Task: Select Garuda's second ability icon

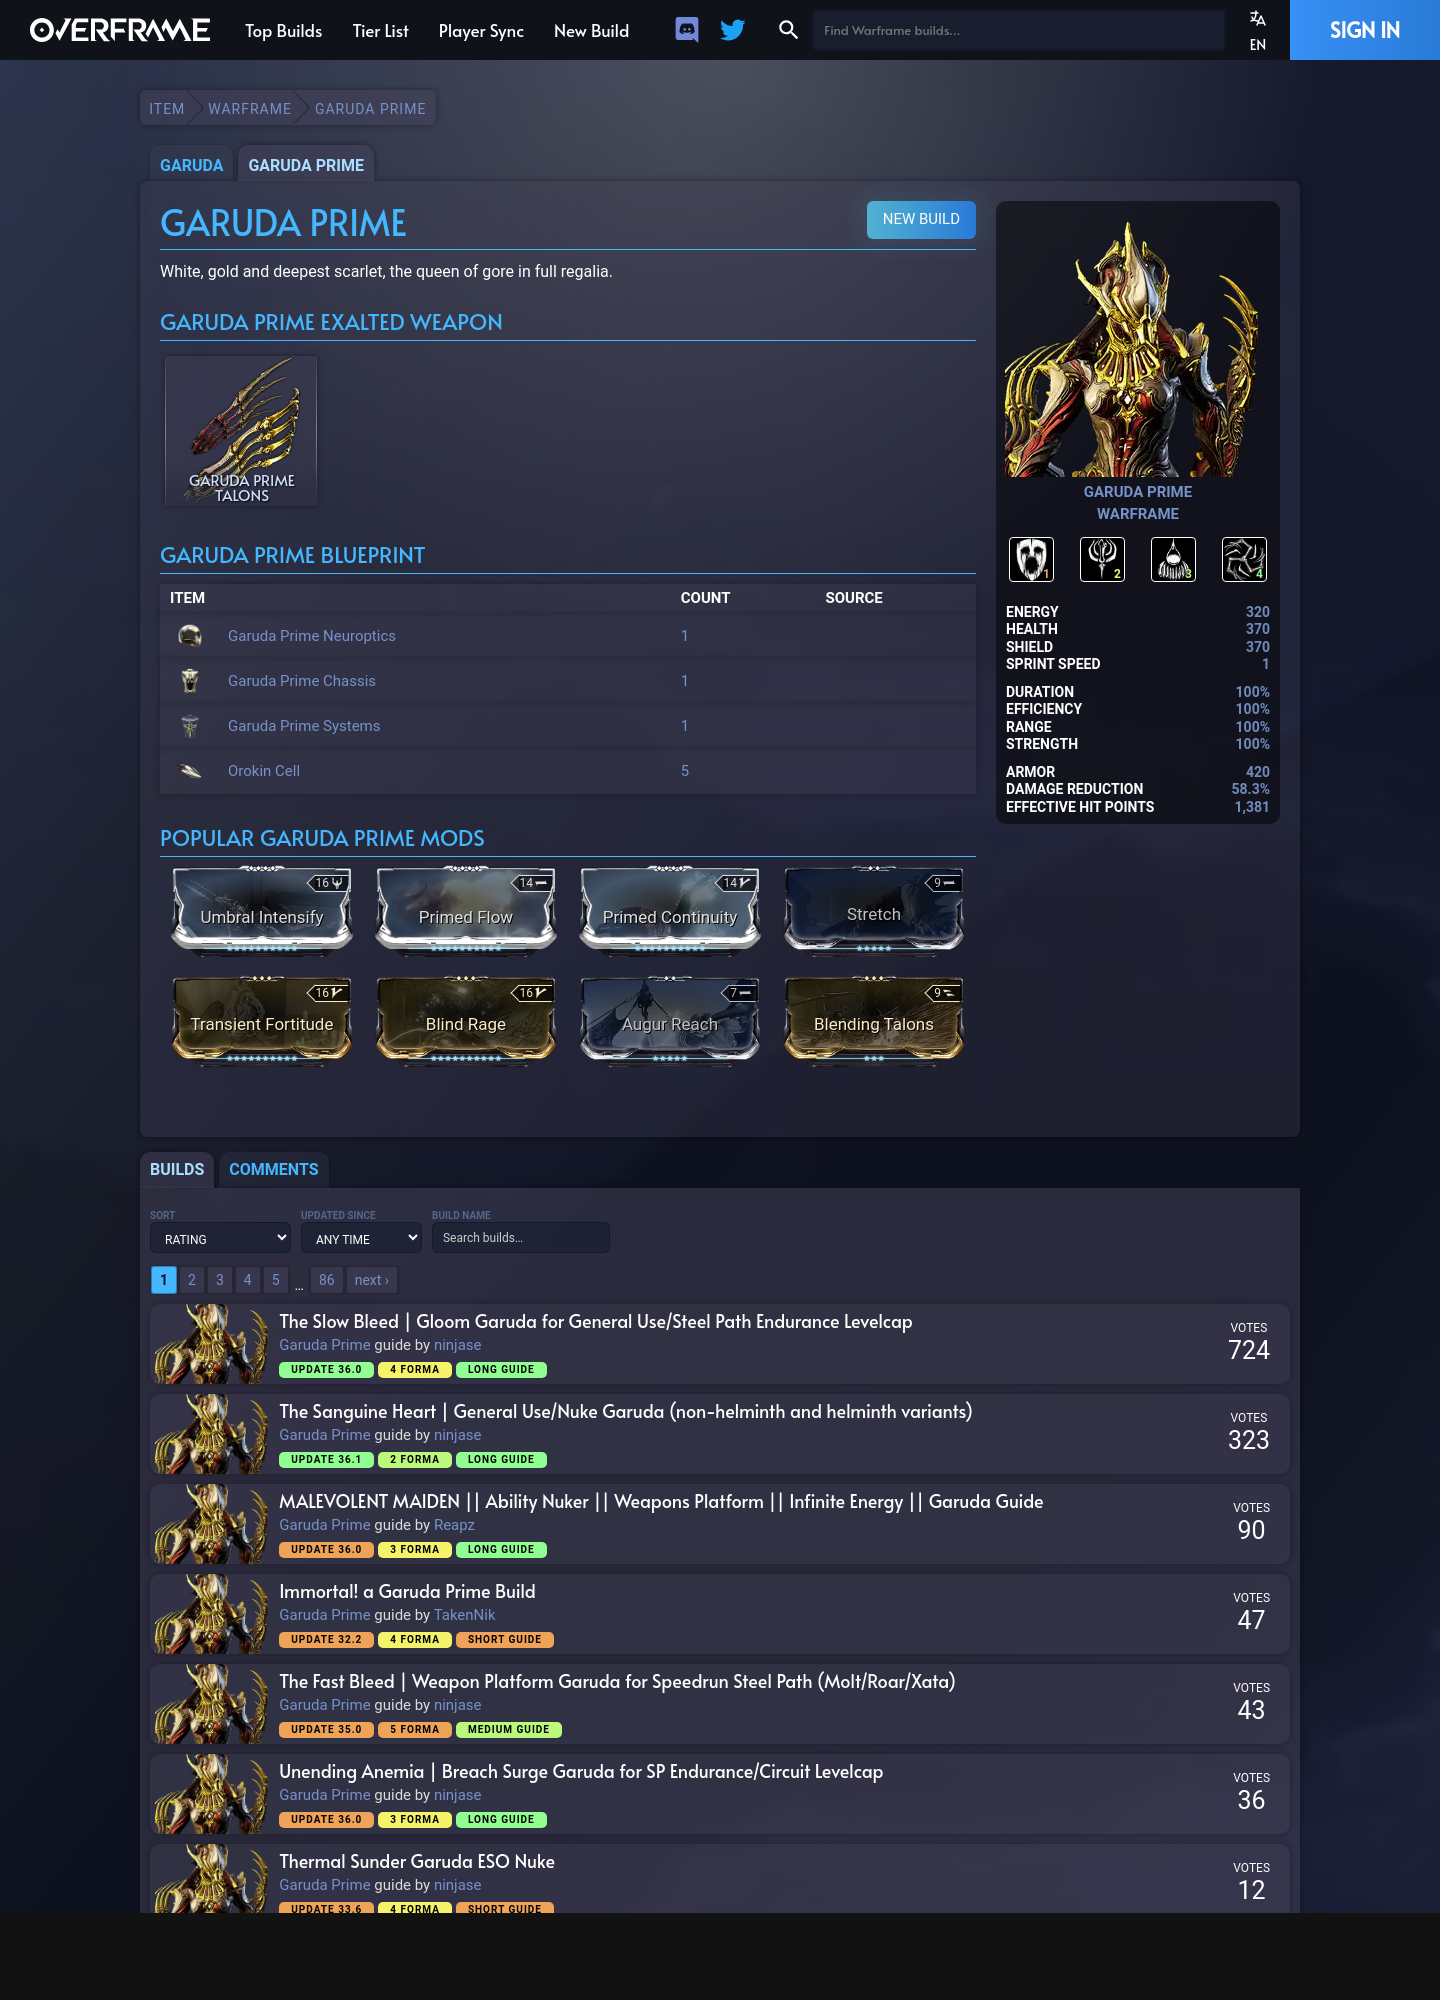Action: (x=1102, y=559)
